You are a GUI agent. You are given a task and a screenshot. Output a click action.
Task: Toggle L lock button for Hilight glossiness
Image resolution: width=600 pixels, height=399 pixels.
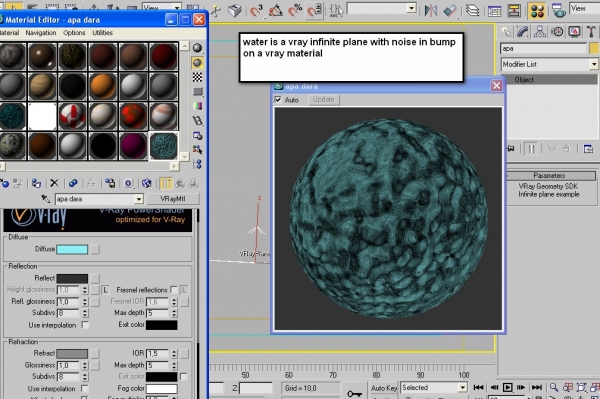point(105,290)
